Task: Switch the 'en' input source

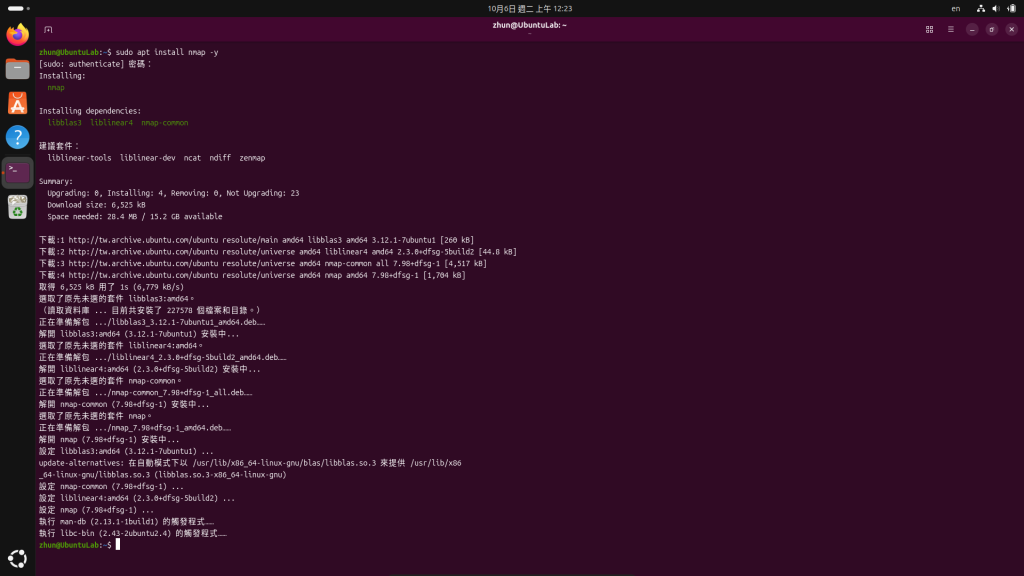Action: tap(955, 8)
